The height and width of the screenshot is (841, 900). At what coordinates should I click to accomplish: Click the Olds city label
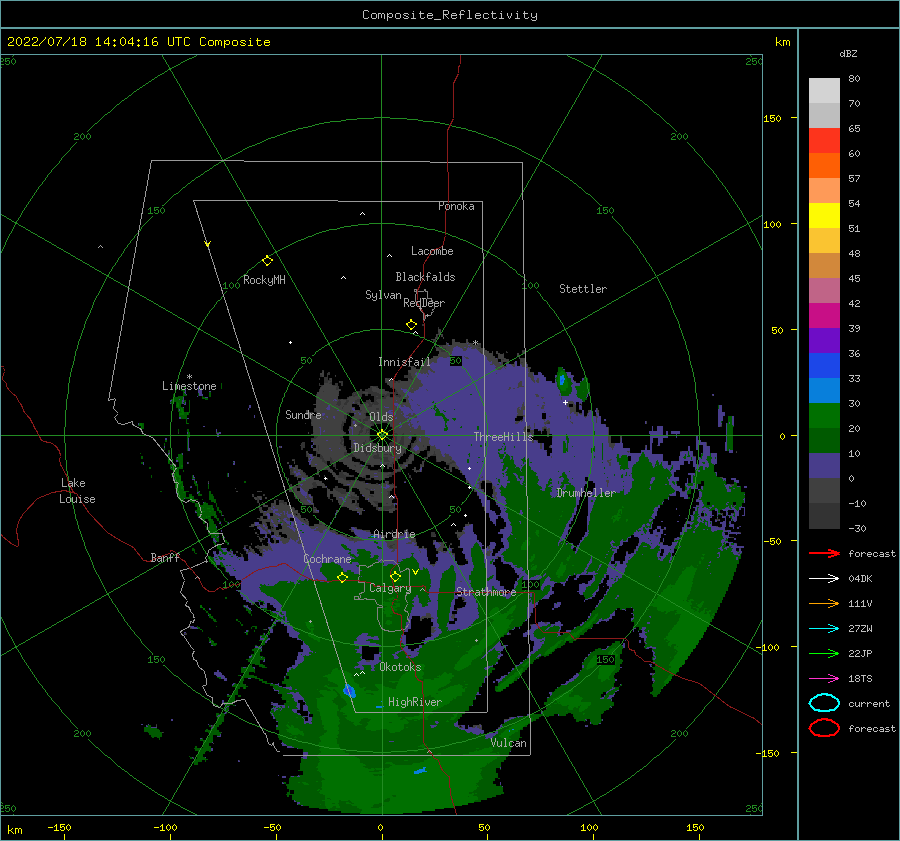click(381, 417)
